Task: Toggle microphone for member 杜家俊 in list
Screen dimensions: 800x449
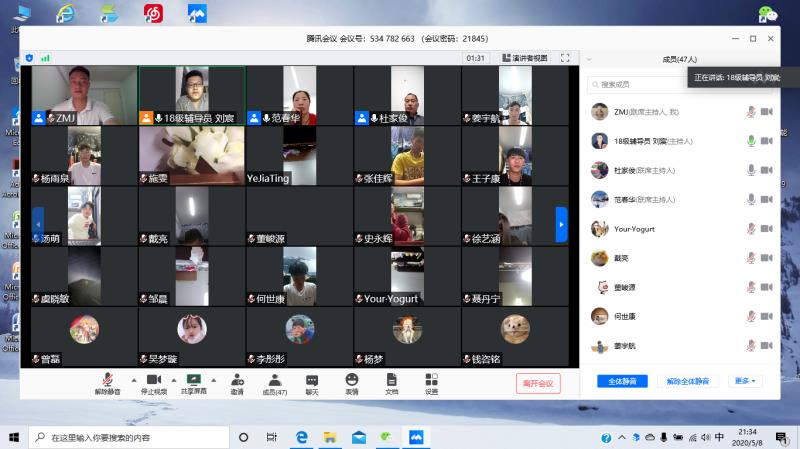Action: click(x=750, y=170)
